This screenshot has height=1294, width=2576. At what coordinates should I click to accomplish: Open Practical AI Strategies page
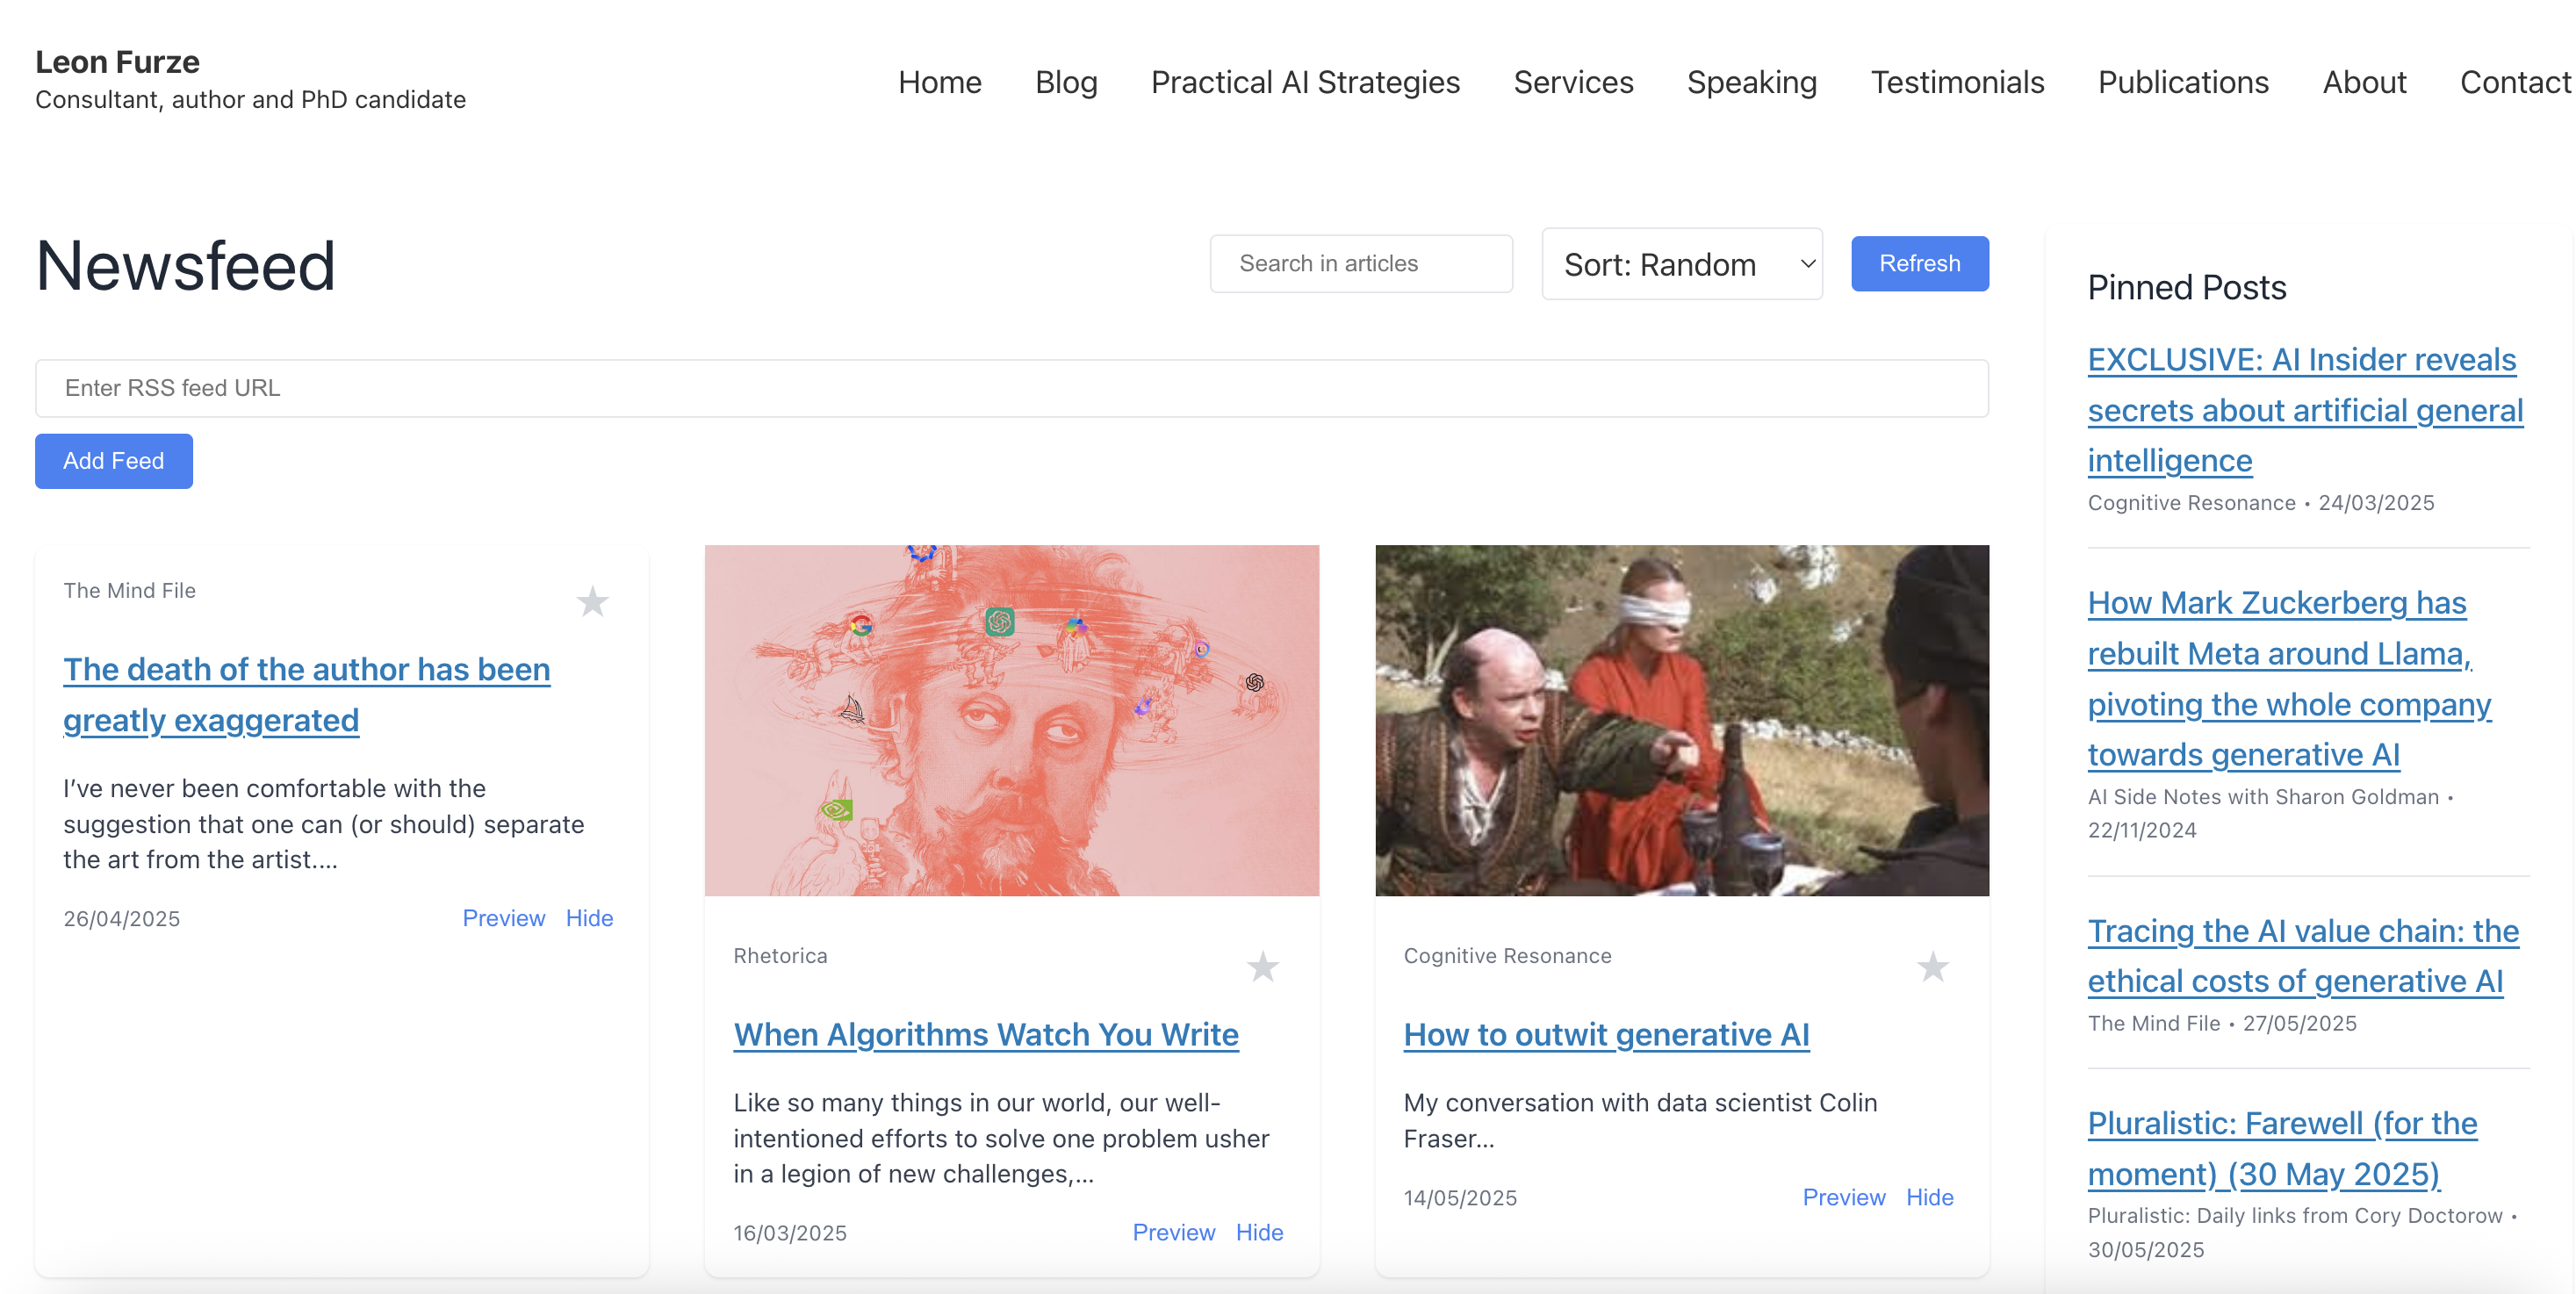1305,82
